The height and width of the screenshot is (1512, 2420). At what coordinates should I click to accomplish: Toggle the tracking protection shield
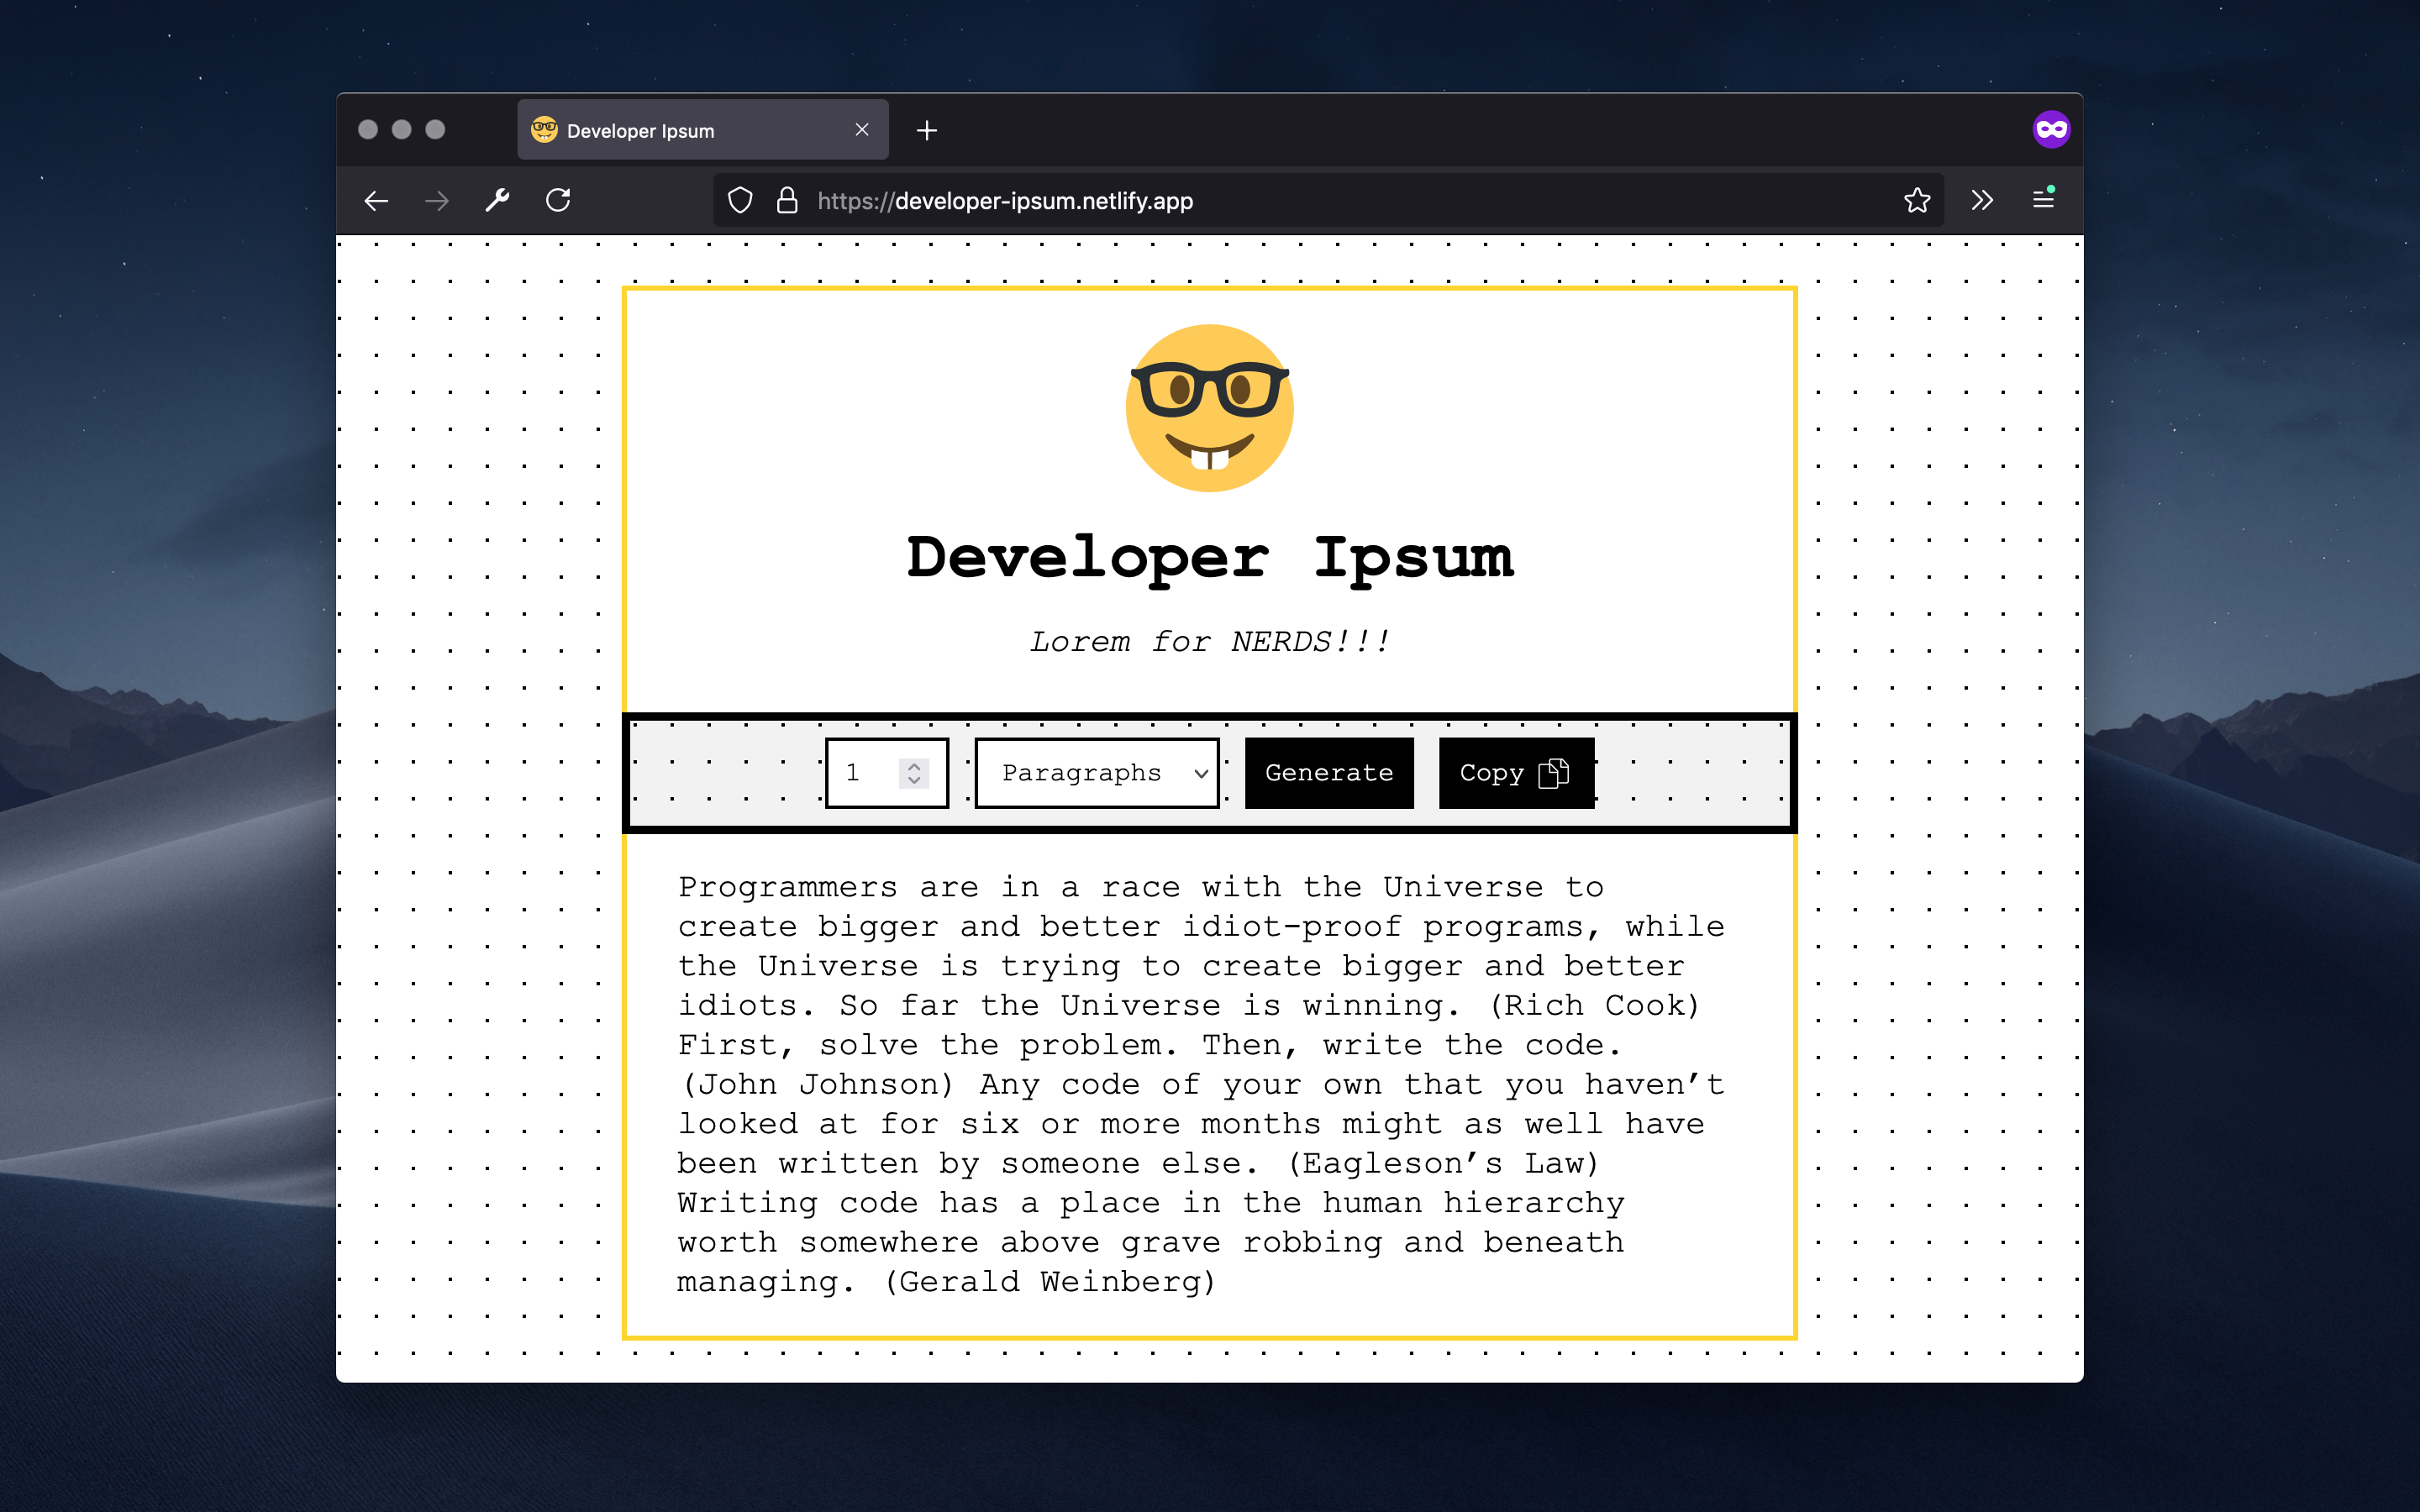tap(740, 200)
